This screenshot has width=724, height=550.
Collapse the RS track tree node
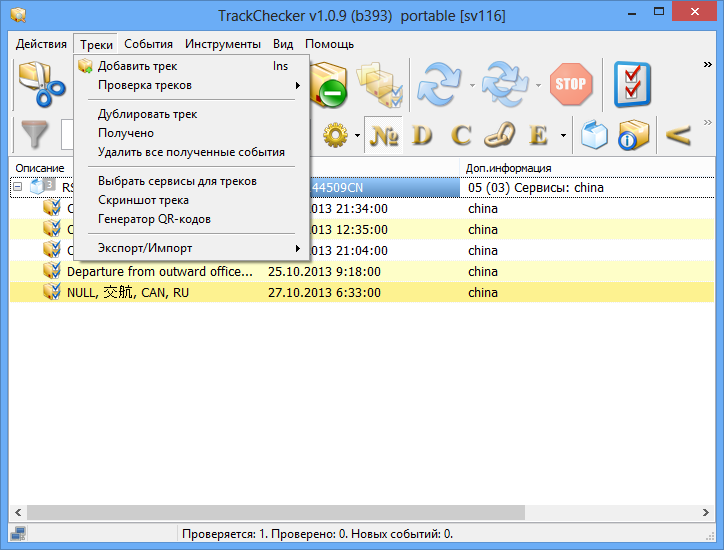point(17,187)
